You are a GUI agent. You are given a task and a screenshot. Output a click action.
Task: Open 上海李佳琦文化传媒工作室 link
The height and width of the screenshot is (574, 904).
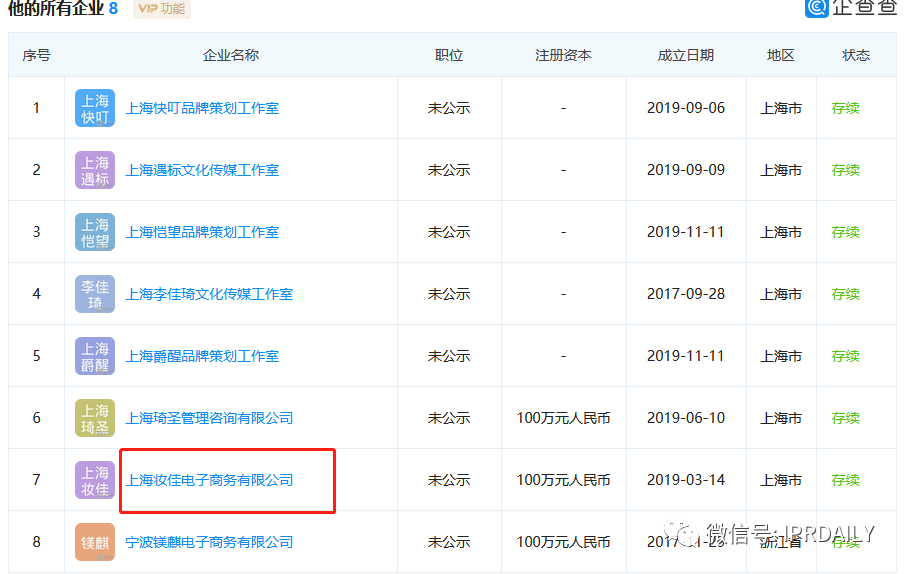pos(209,294)
